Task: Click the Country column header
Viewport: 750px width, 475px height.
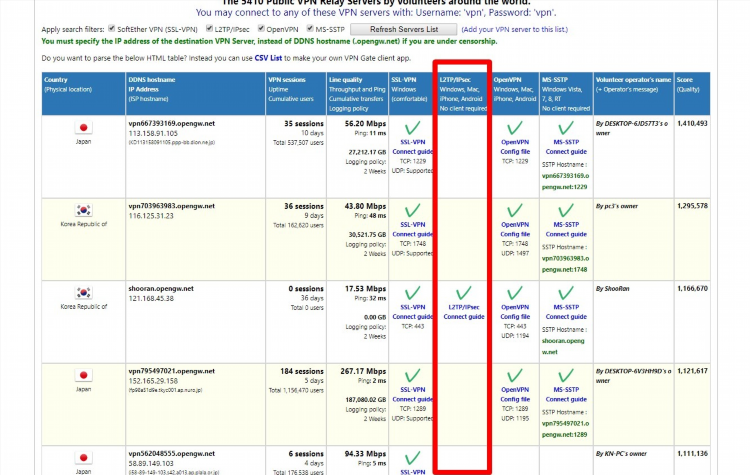Action: (x=83, y=94)
